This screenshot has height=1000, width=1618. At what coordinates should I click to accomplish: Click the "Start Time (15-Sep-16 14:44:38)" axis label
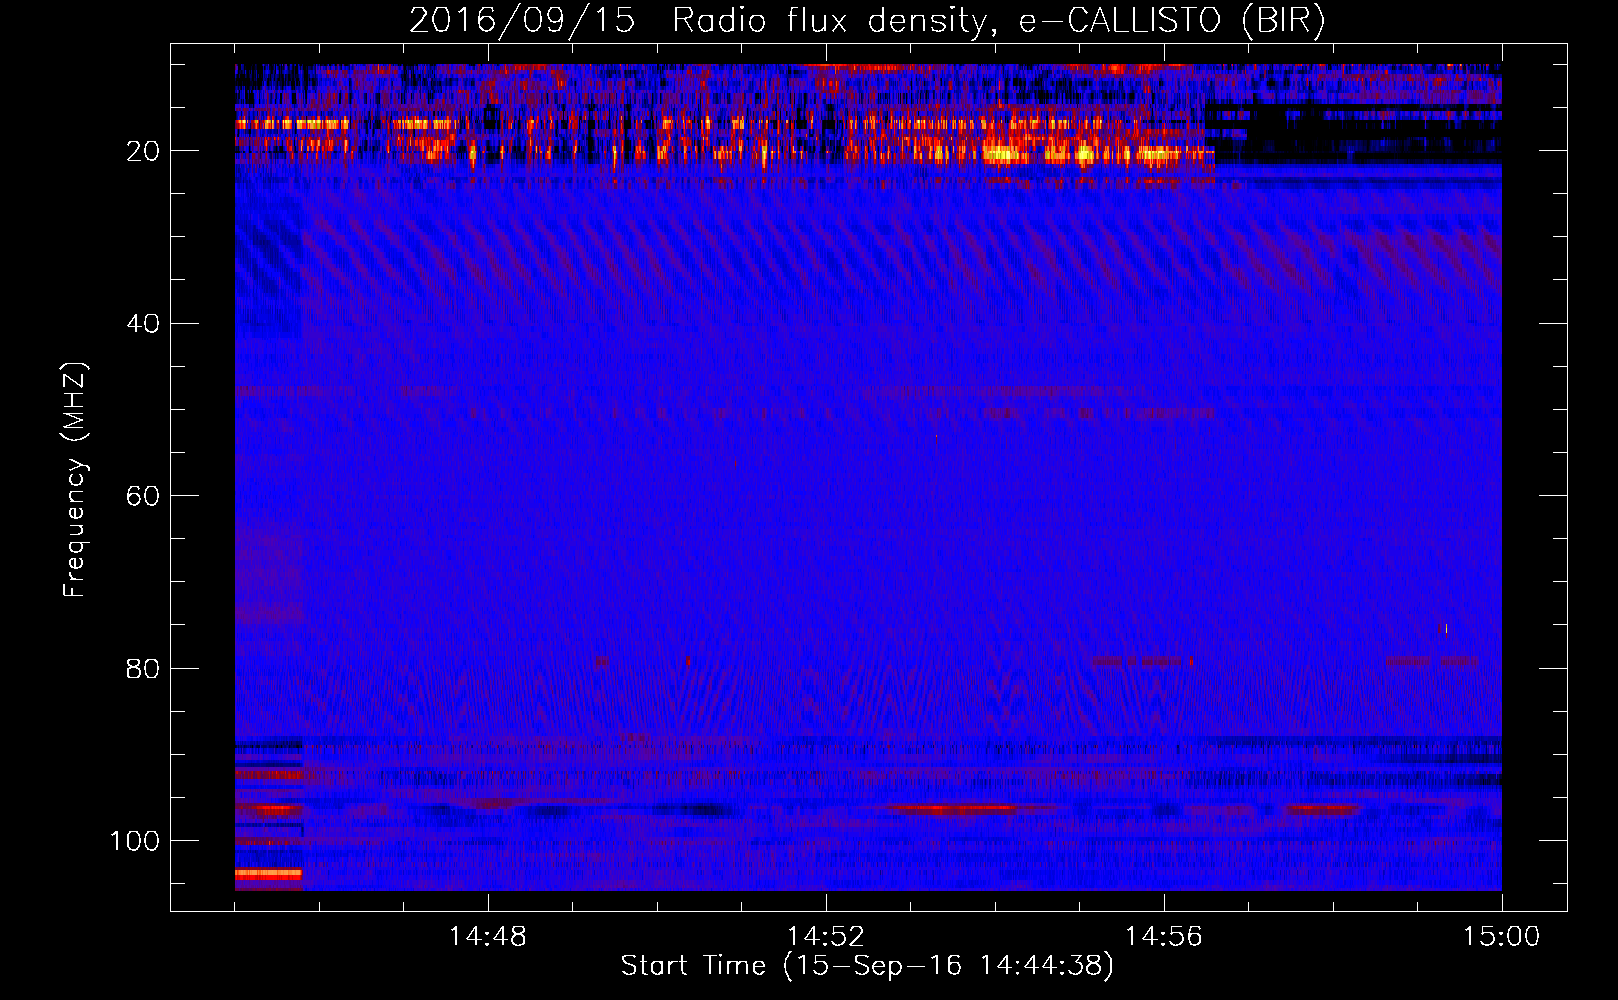point(867,966)
